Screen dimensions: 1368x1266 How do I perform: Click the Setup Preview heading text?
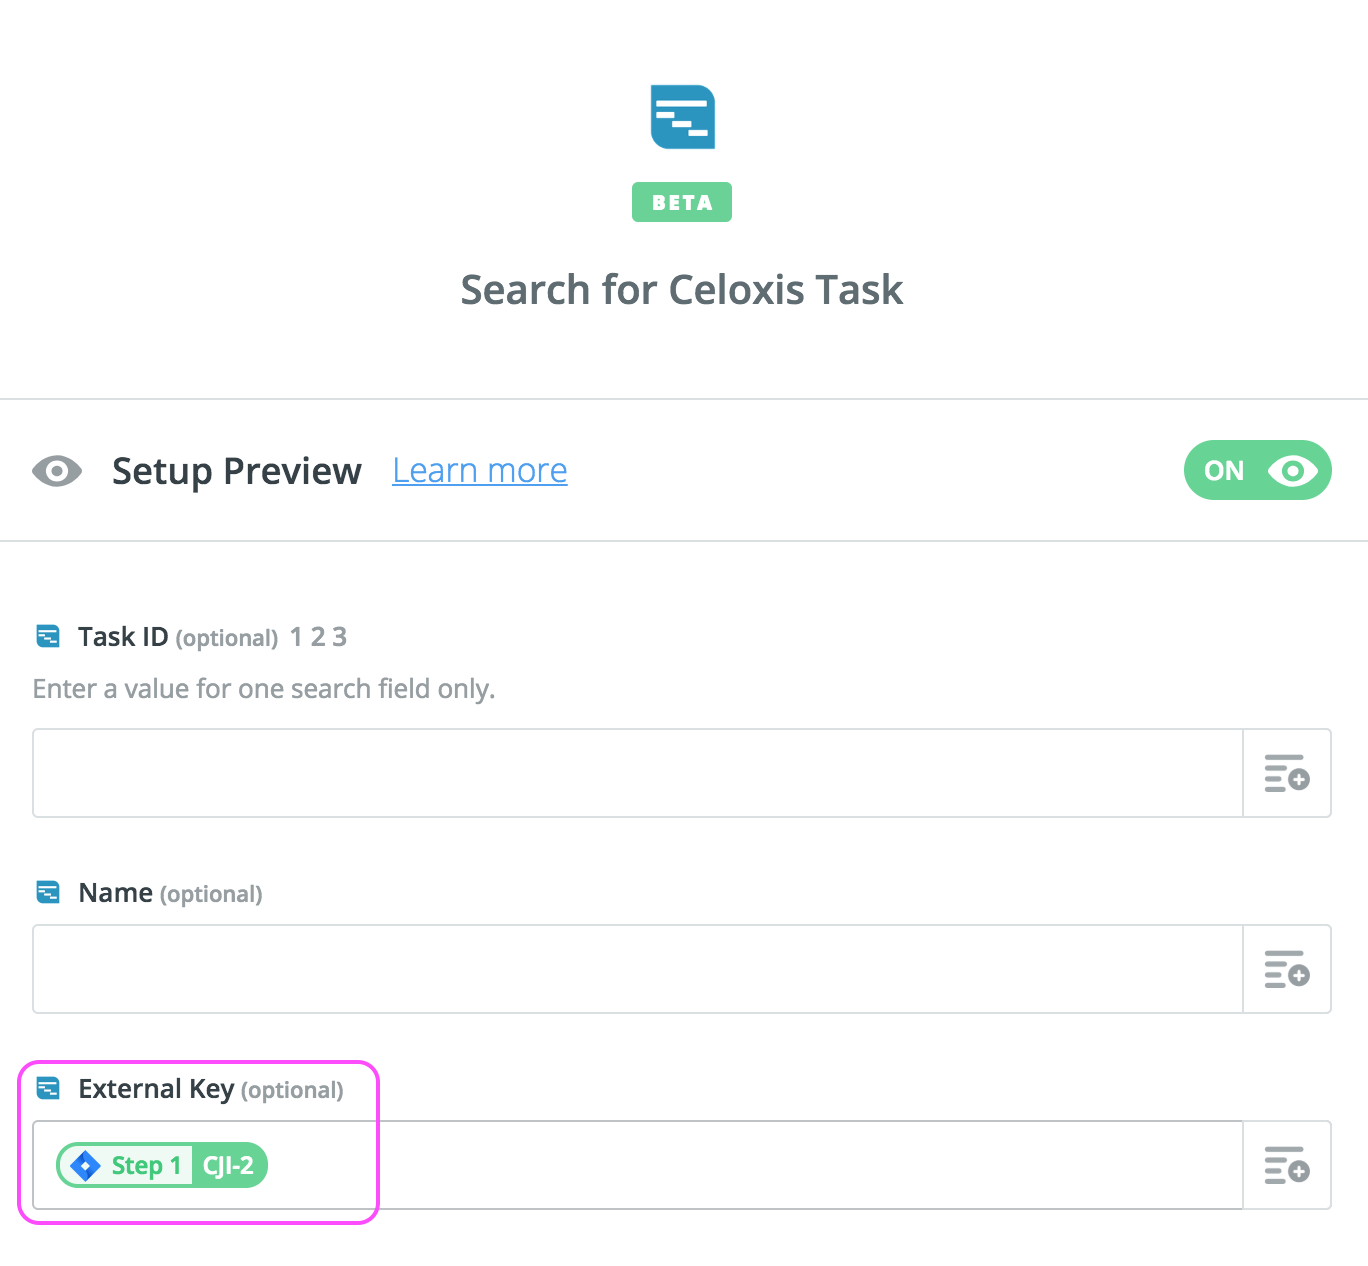tap(236, 470)
